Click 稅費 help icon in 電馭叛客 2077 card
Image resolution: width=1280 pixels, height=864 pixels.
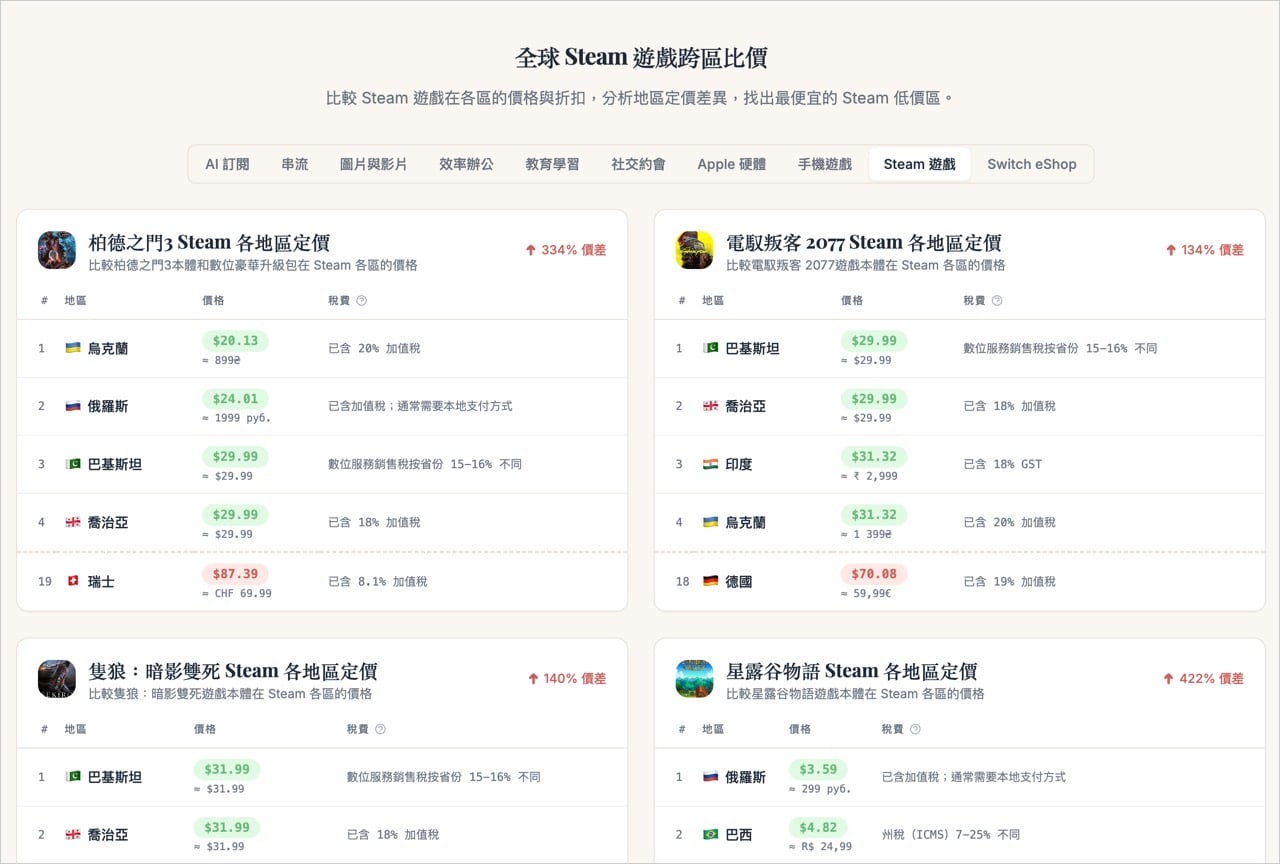tap(997, 300)
